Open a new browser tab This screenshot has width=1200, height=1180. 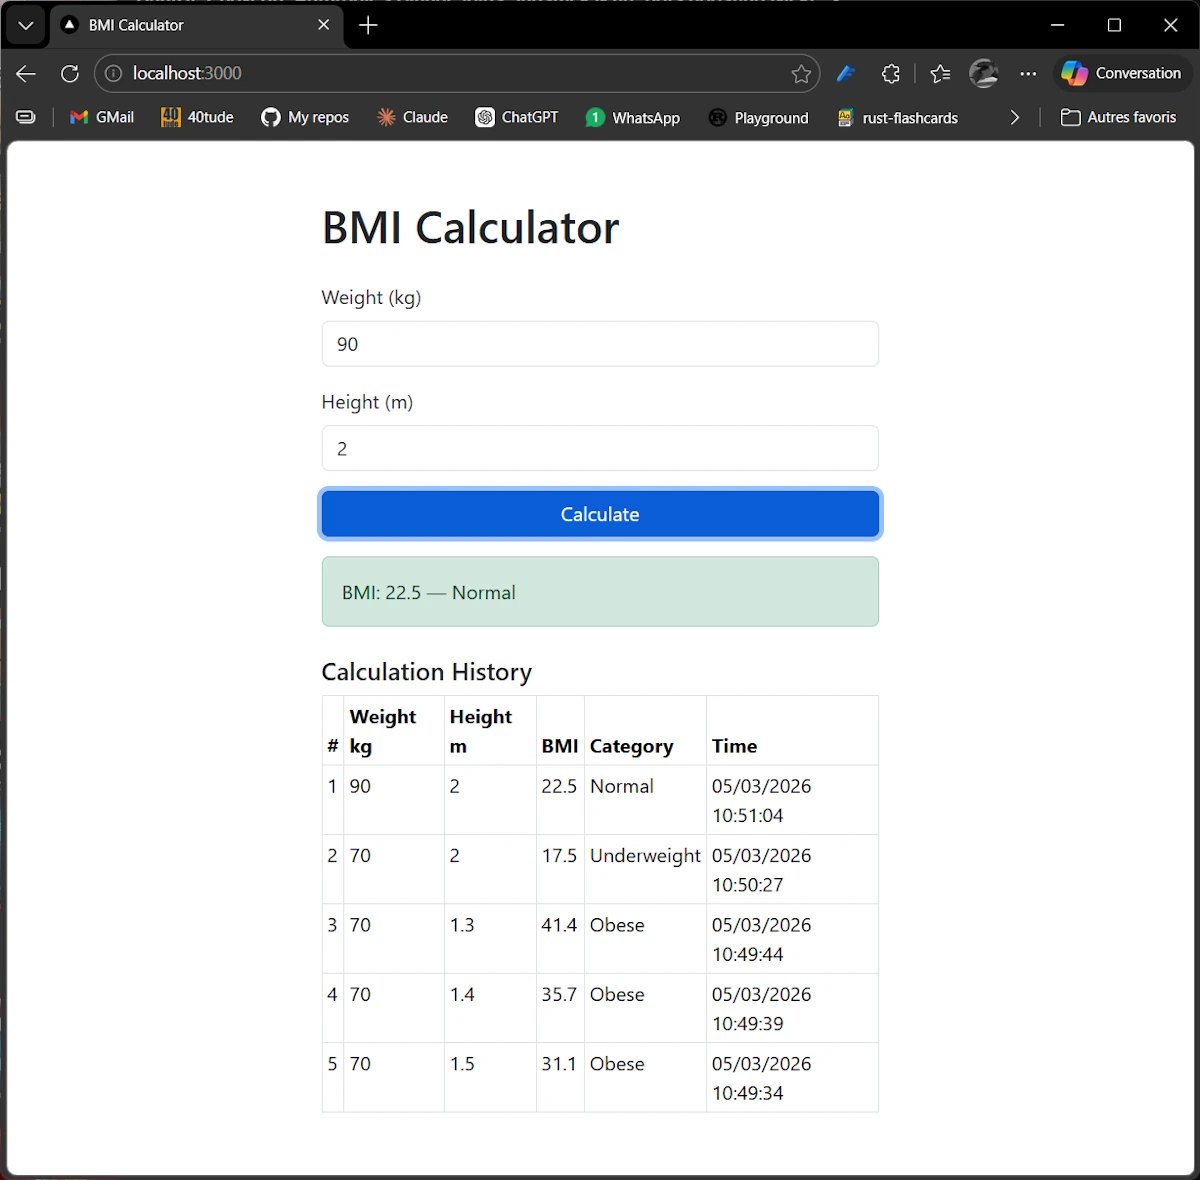[x=368, y=25]
